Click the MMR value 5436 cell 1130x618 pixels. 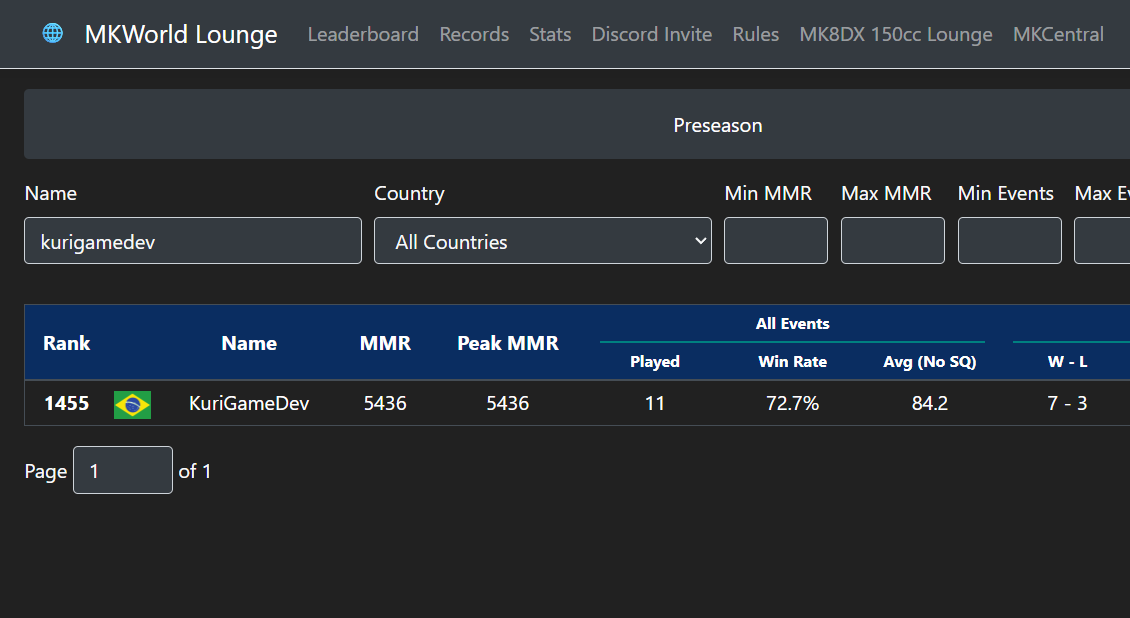click(385, 403)
